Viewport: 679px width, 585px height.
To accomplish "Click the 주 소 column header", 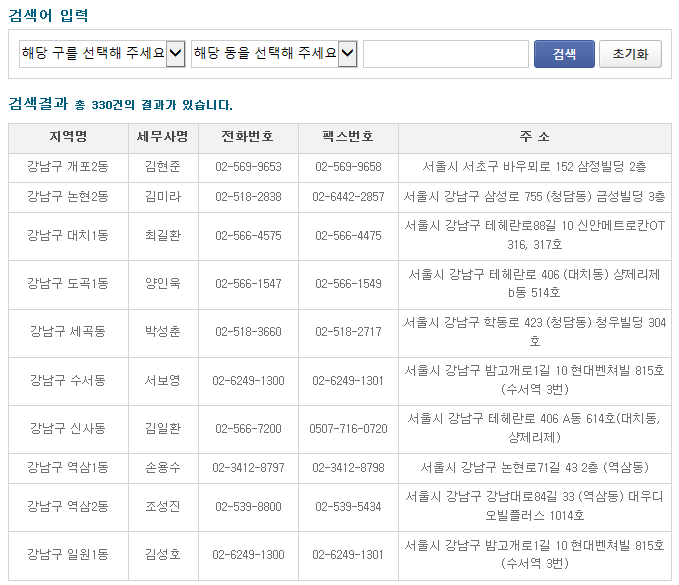I will (x=535, y=137).
